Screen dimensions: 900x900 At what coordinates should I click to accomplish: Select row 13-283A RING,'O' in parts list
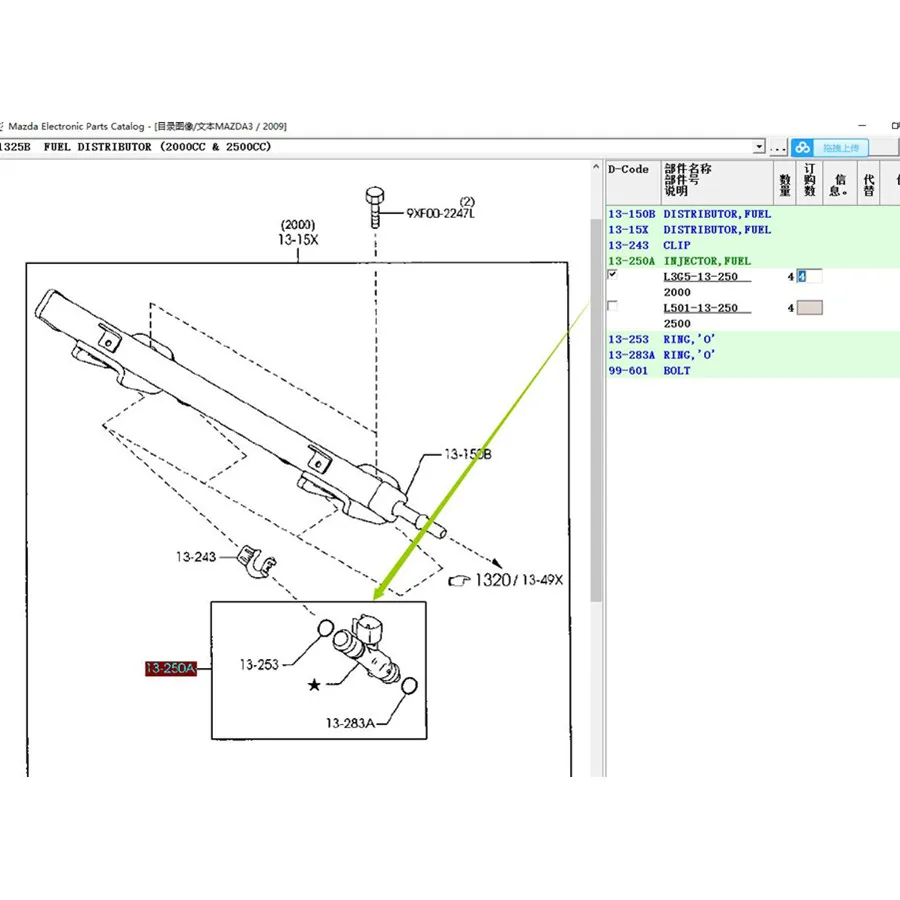752,355
